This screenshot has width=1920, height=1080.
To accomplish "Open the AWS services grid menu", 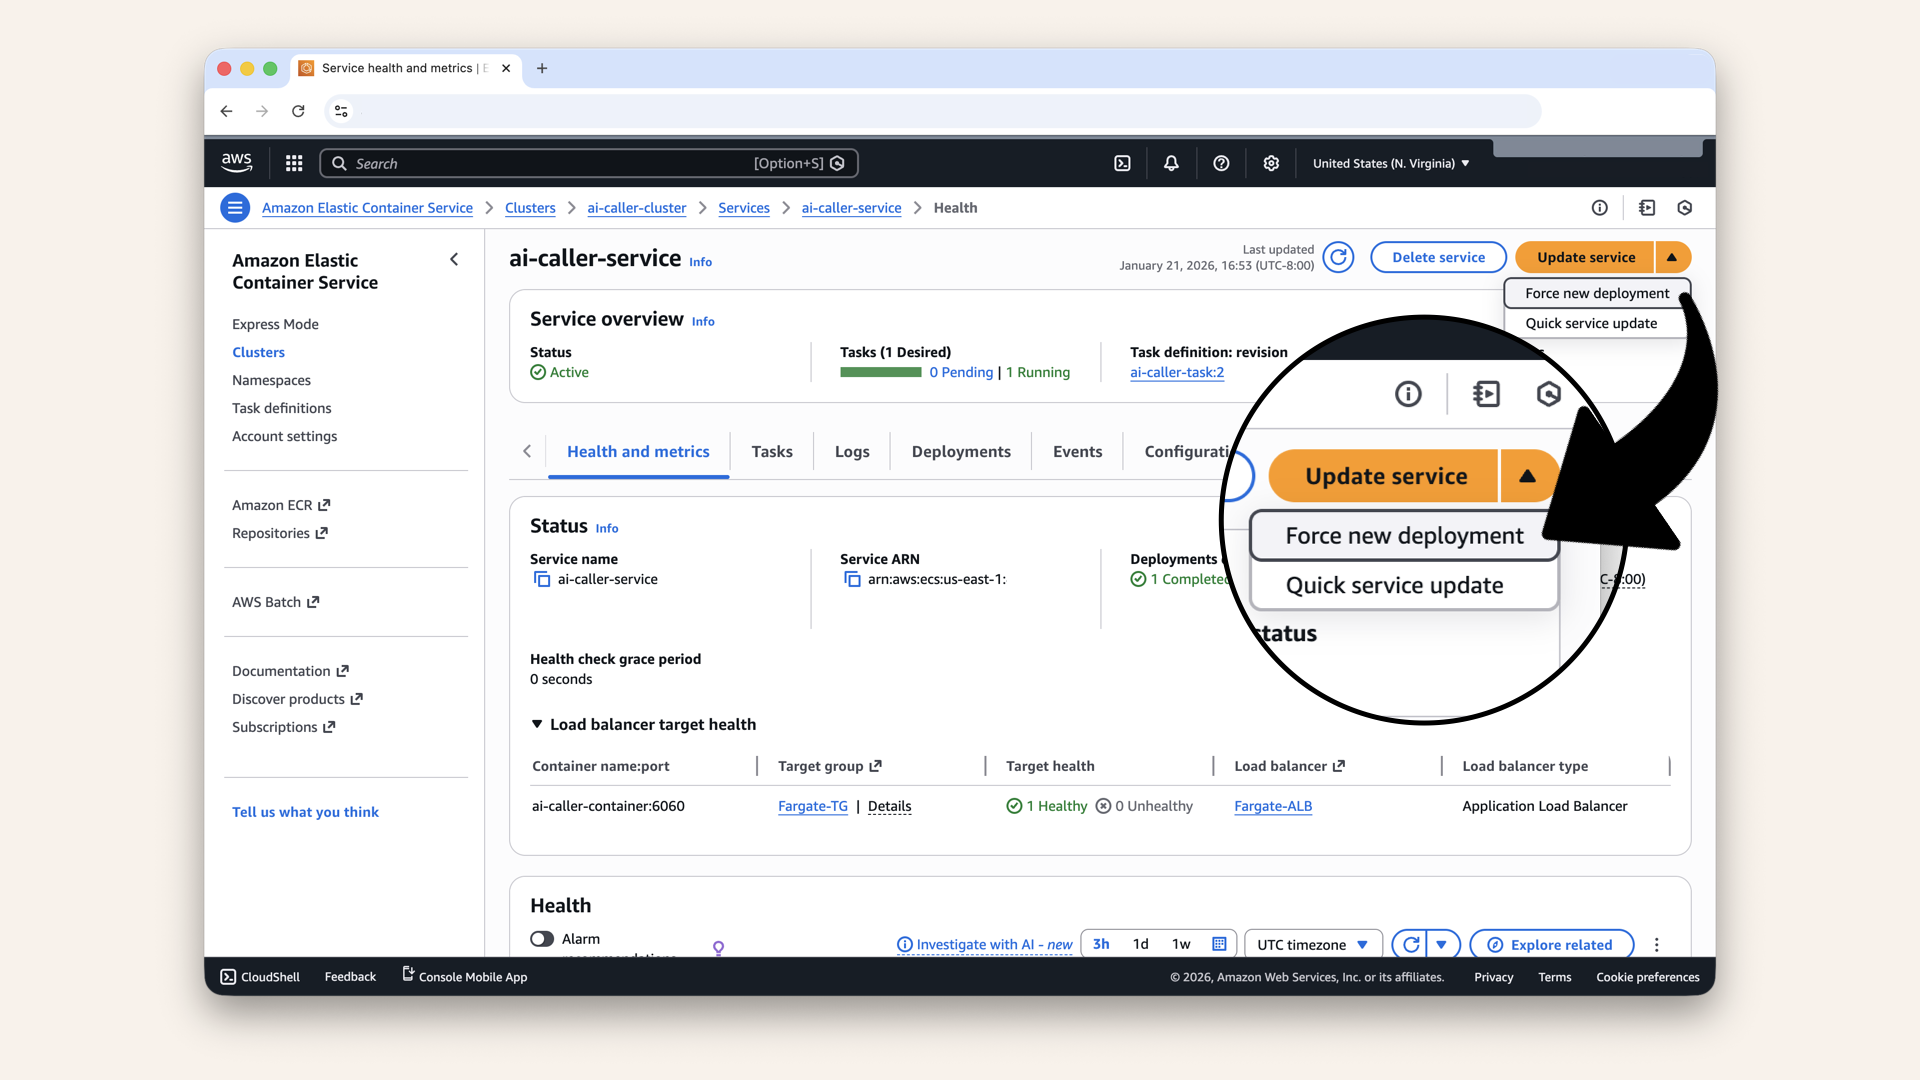I will [293, 162].
